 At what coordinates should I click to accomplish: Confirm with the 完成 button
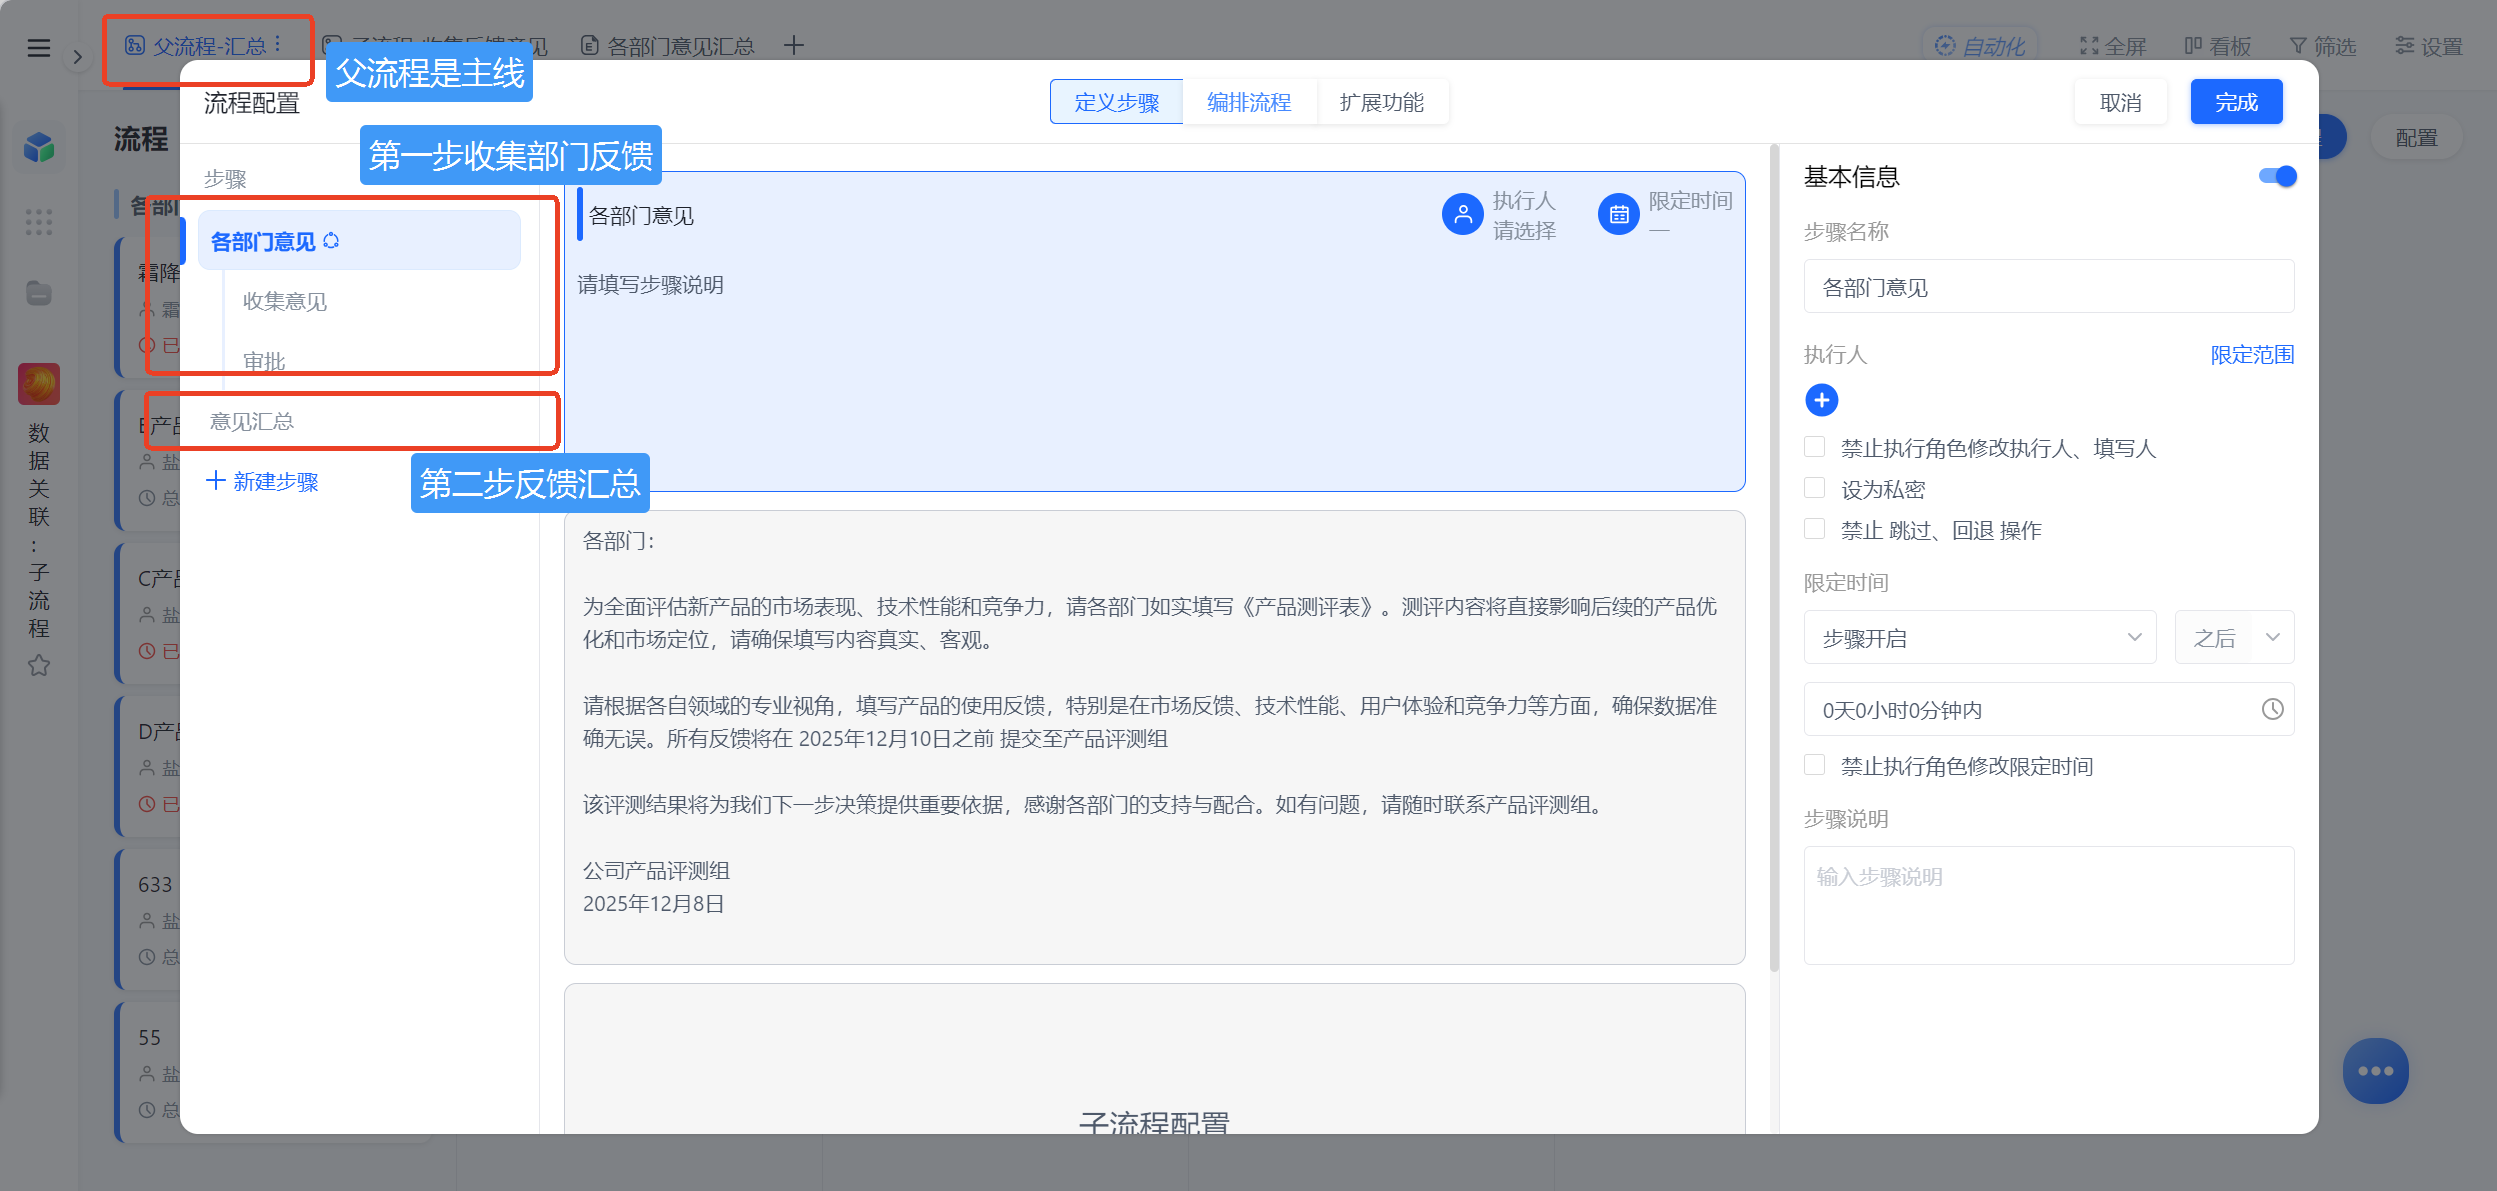(x=2236, y=102)
